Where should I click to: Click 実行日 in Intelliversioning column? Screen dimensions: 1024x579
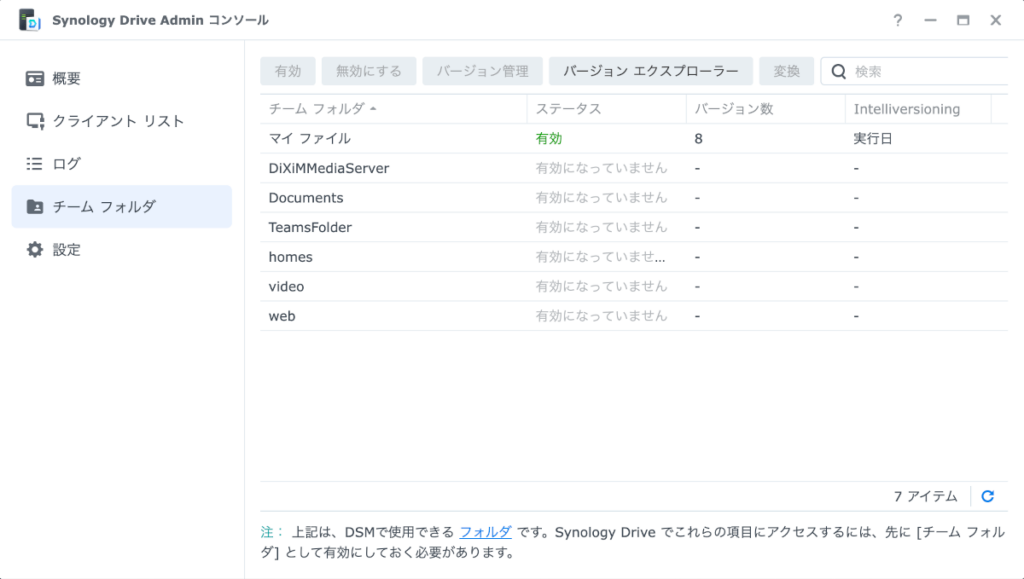pos(872,138)
